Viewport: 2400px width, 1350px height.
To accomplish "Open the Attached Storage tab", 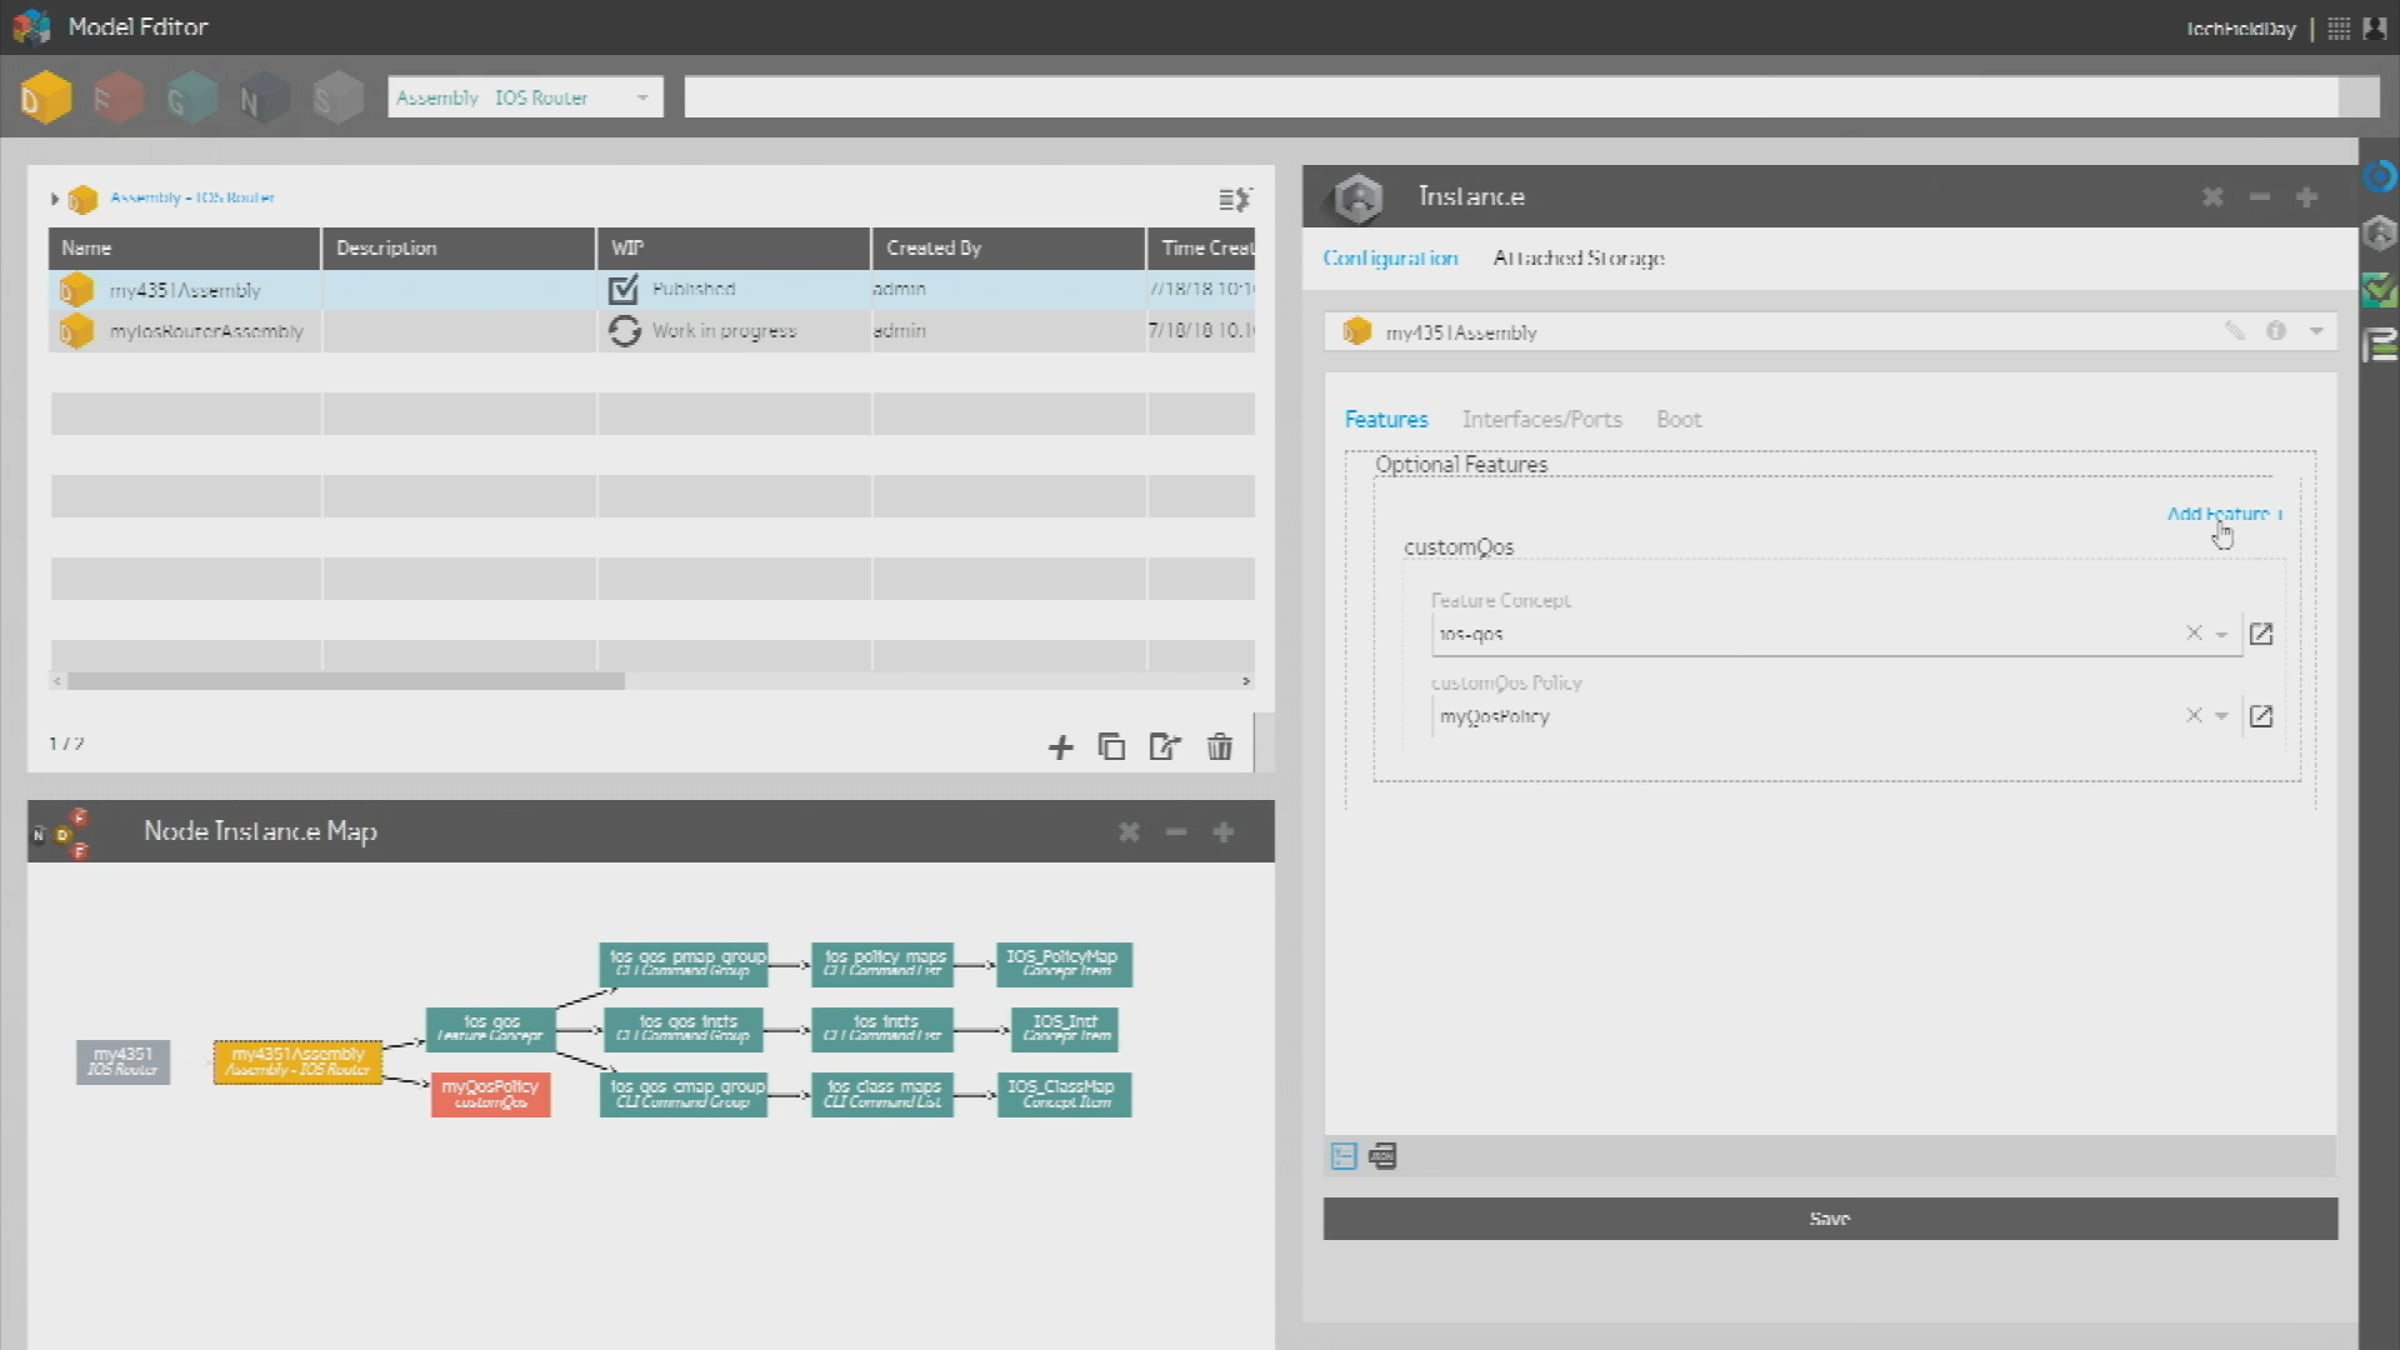I will tap(1579, 258).
